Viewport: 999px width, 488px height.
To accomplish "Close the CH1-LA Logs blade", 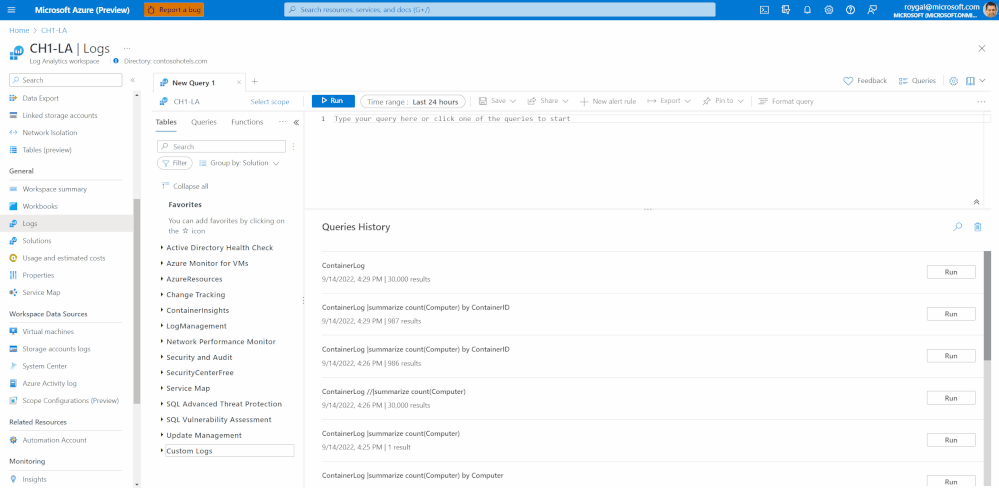I will coord(982,48).
